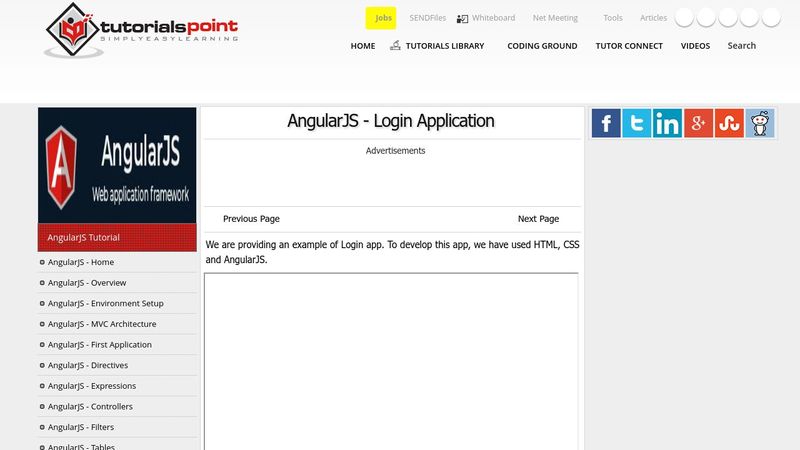The height and width of the screenshot is (450, 800).
Task: Click the Twitter share icon
Action: (637, 123)
